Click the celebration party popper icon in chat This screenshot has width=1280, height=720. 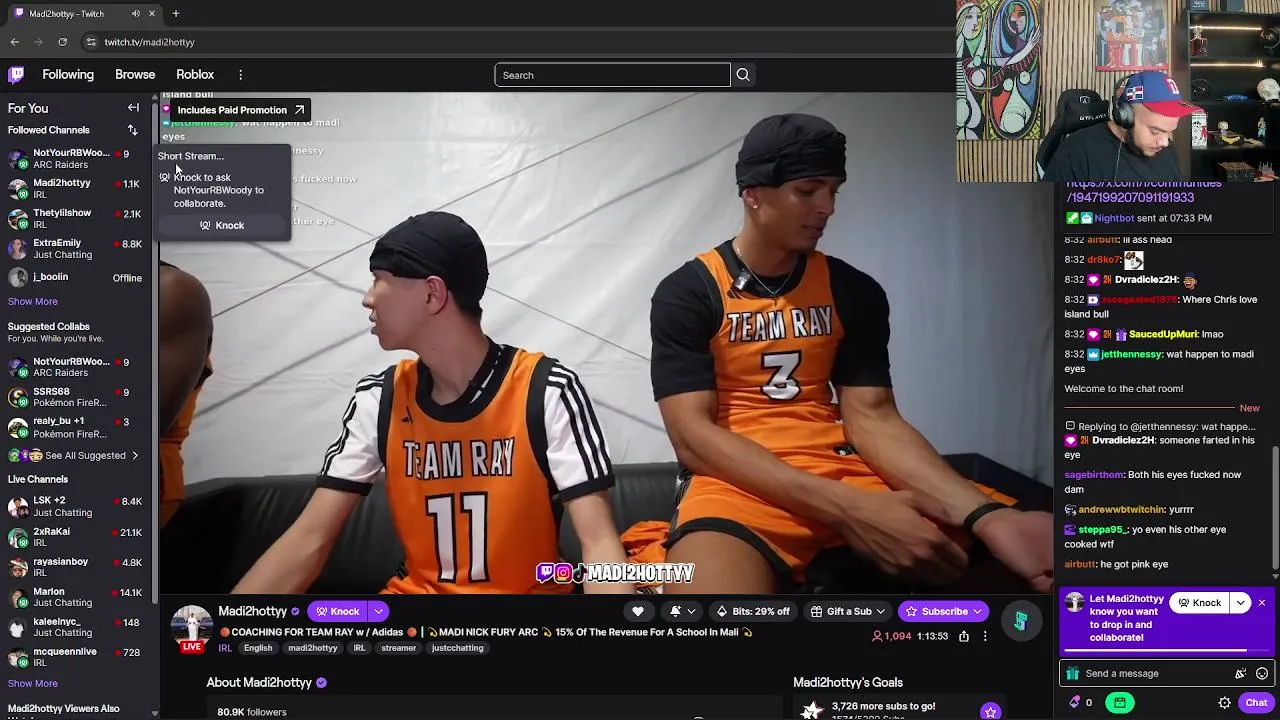[1240, 674]
